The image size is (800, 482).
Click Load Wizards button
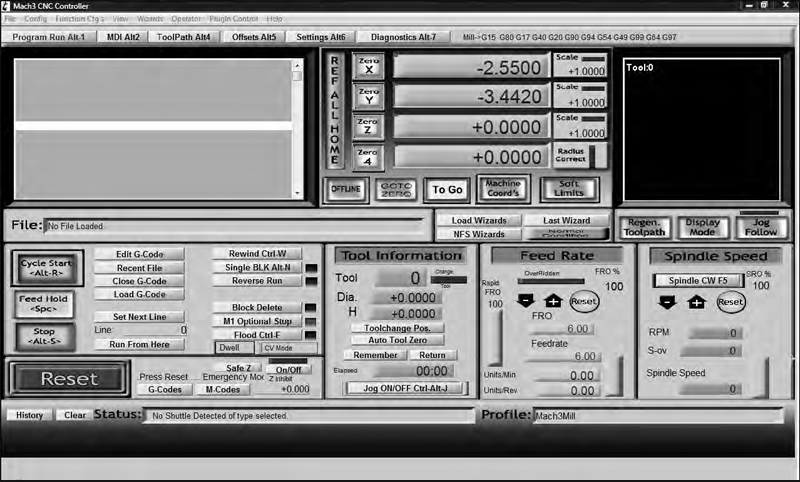point(479,220)
